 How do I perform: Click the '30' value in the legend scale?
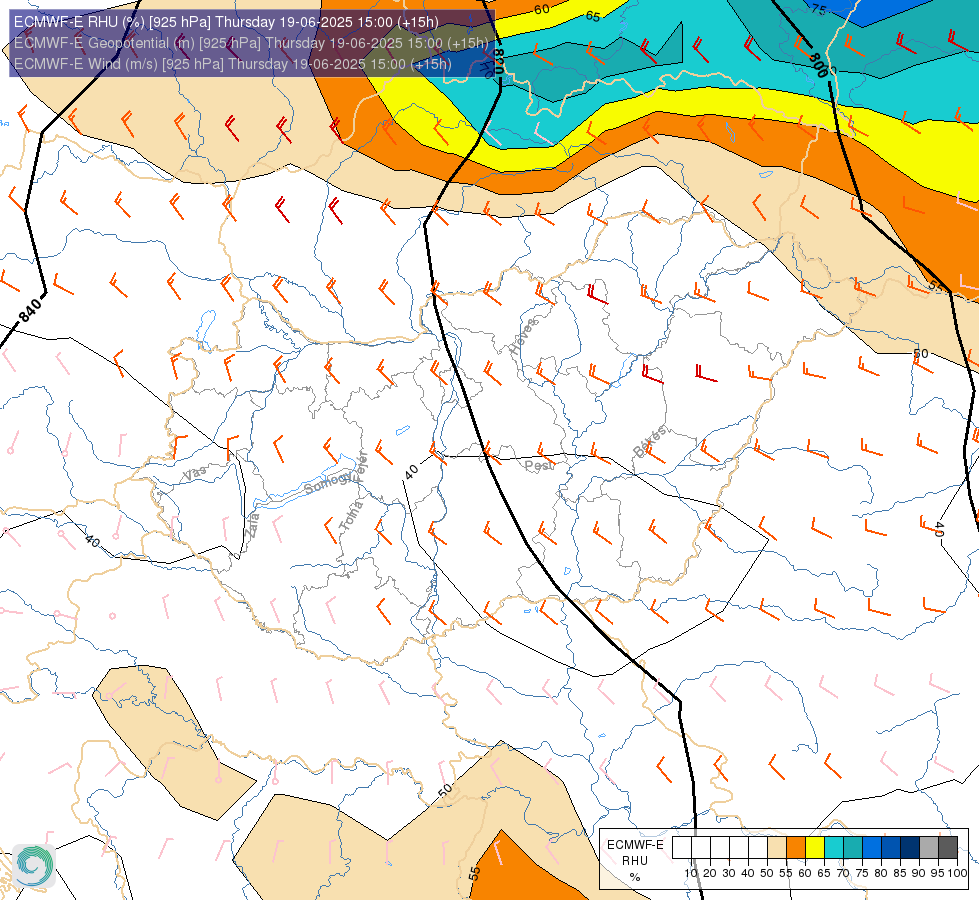coord(729,873)
